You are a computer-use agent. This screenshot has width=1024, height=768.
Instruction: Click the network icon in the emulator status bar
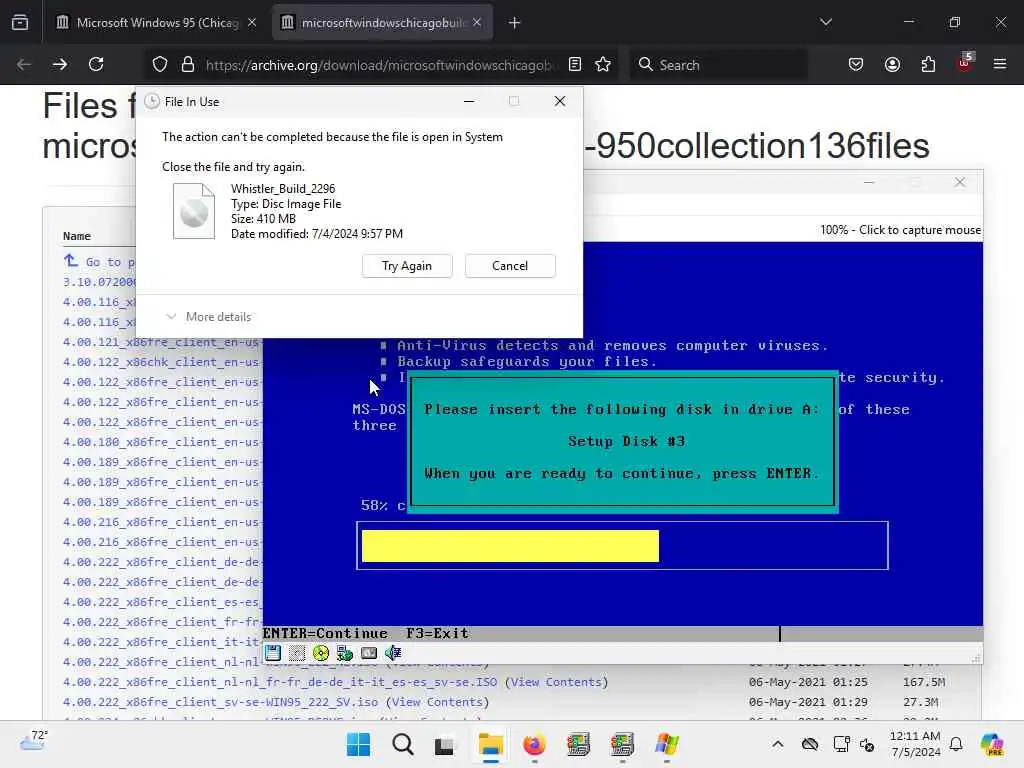345,652
